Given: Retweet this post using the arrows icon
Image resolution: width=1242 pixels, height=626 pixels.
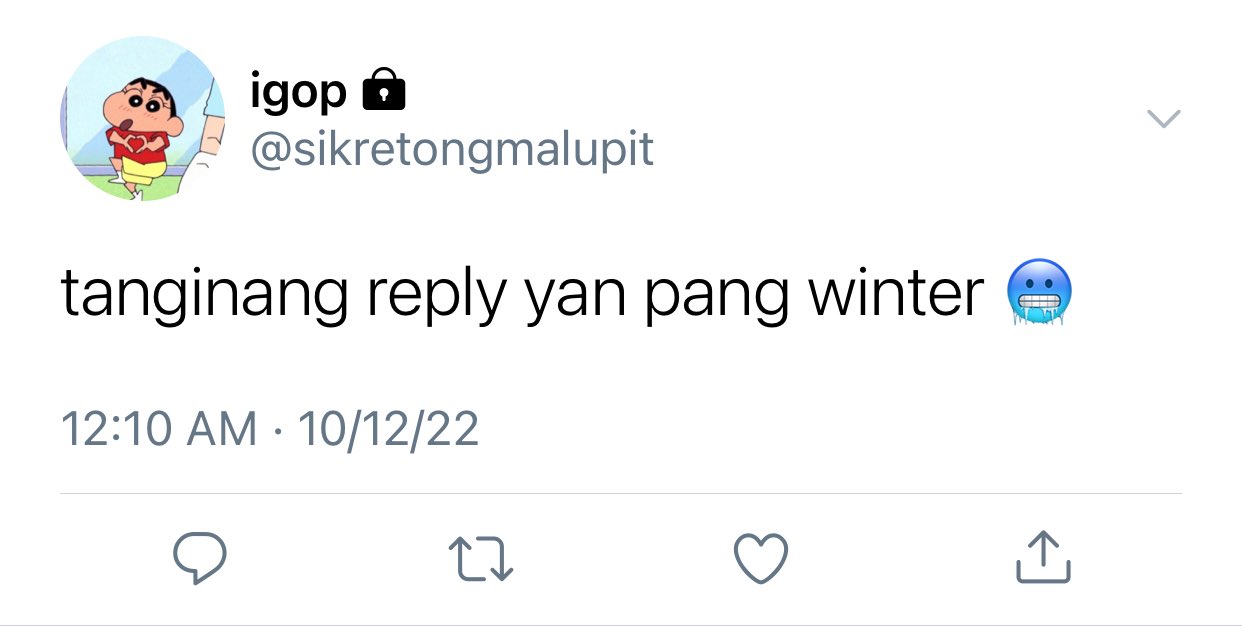Looking at the screenshot, I should pyautogui.click(x=481, y=558).
